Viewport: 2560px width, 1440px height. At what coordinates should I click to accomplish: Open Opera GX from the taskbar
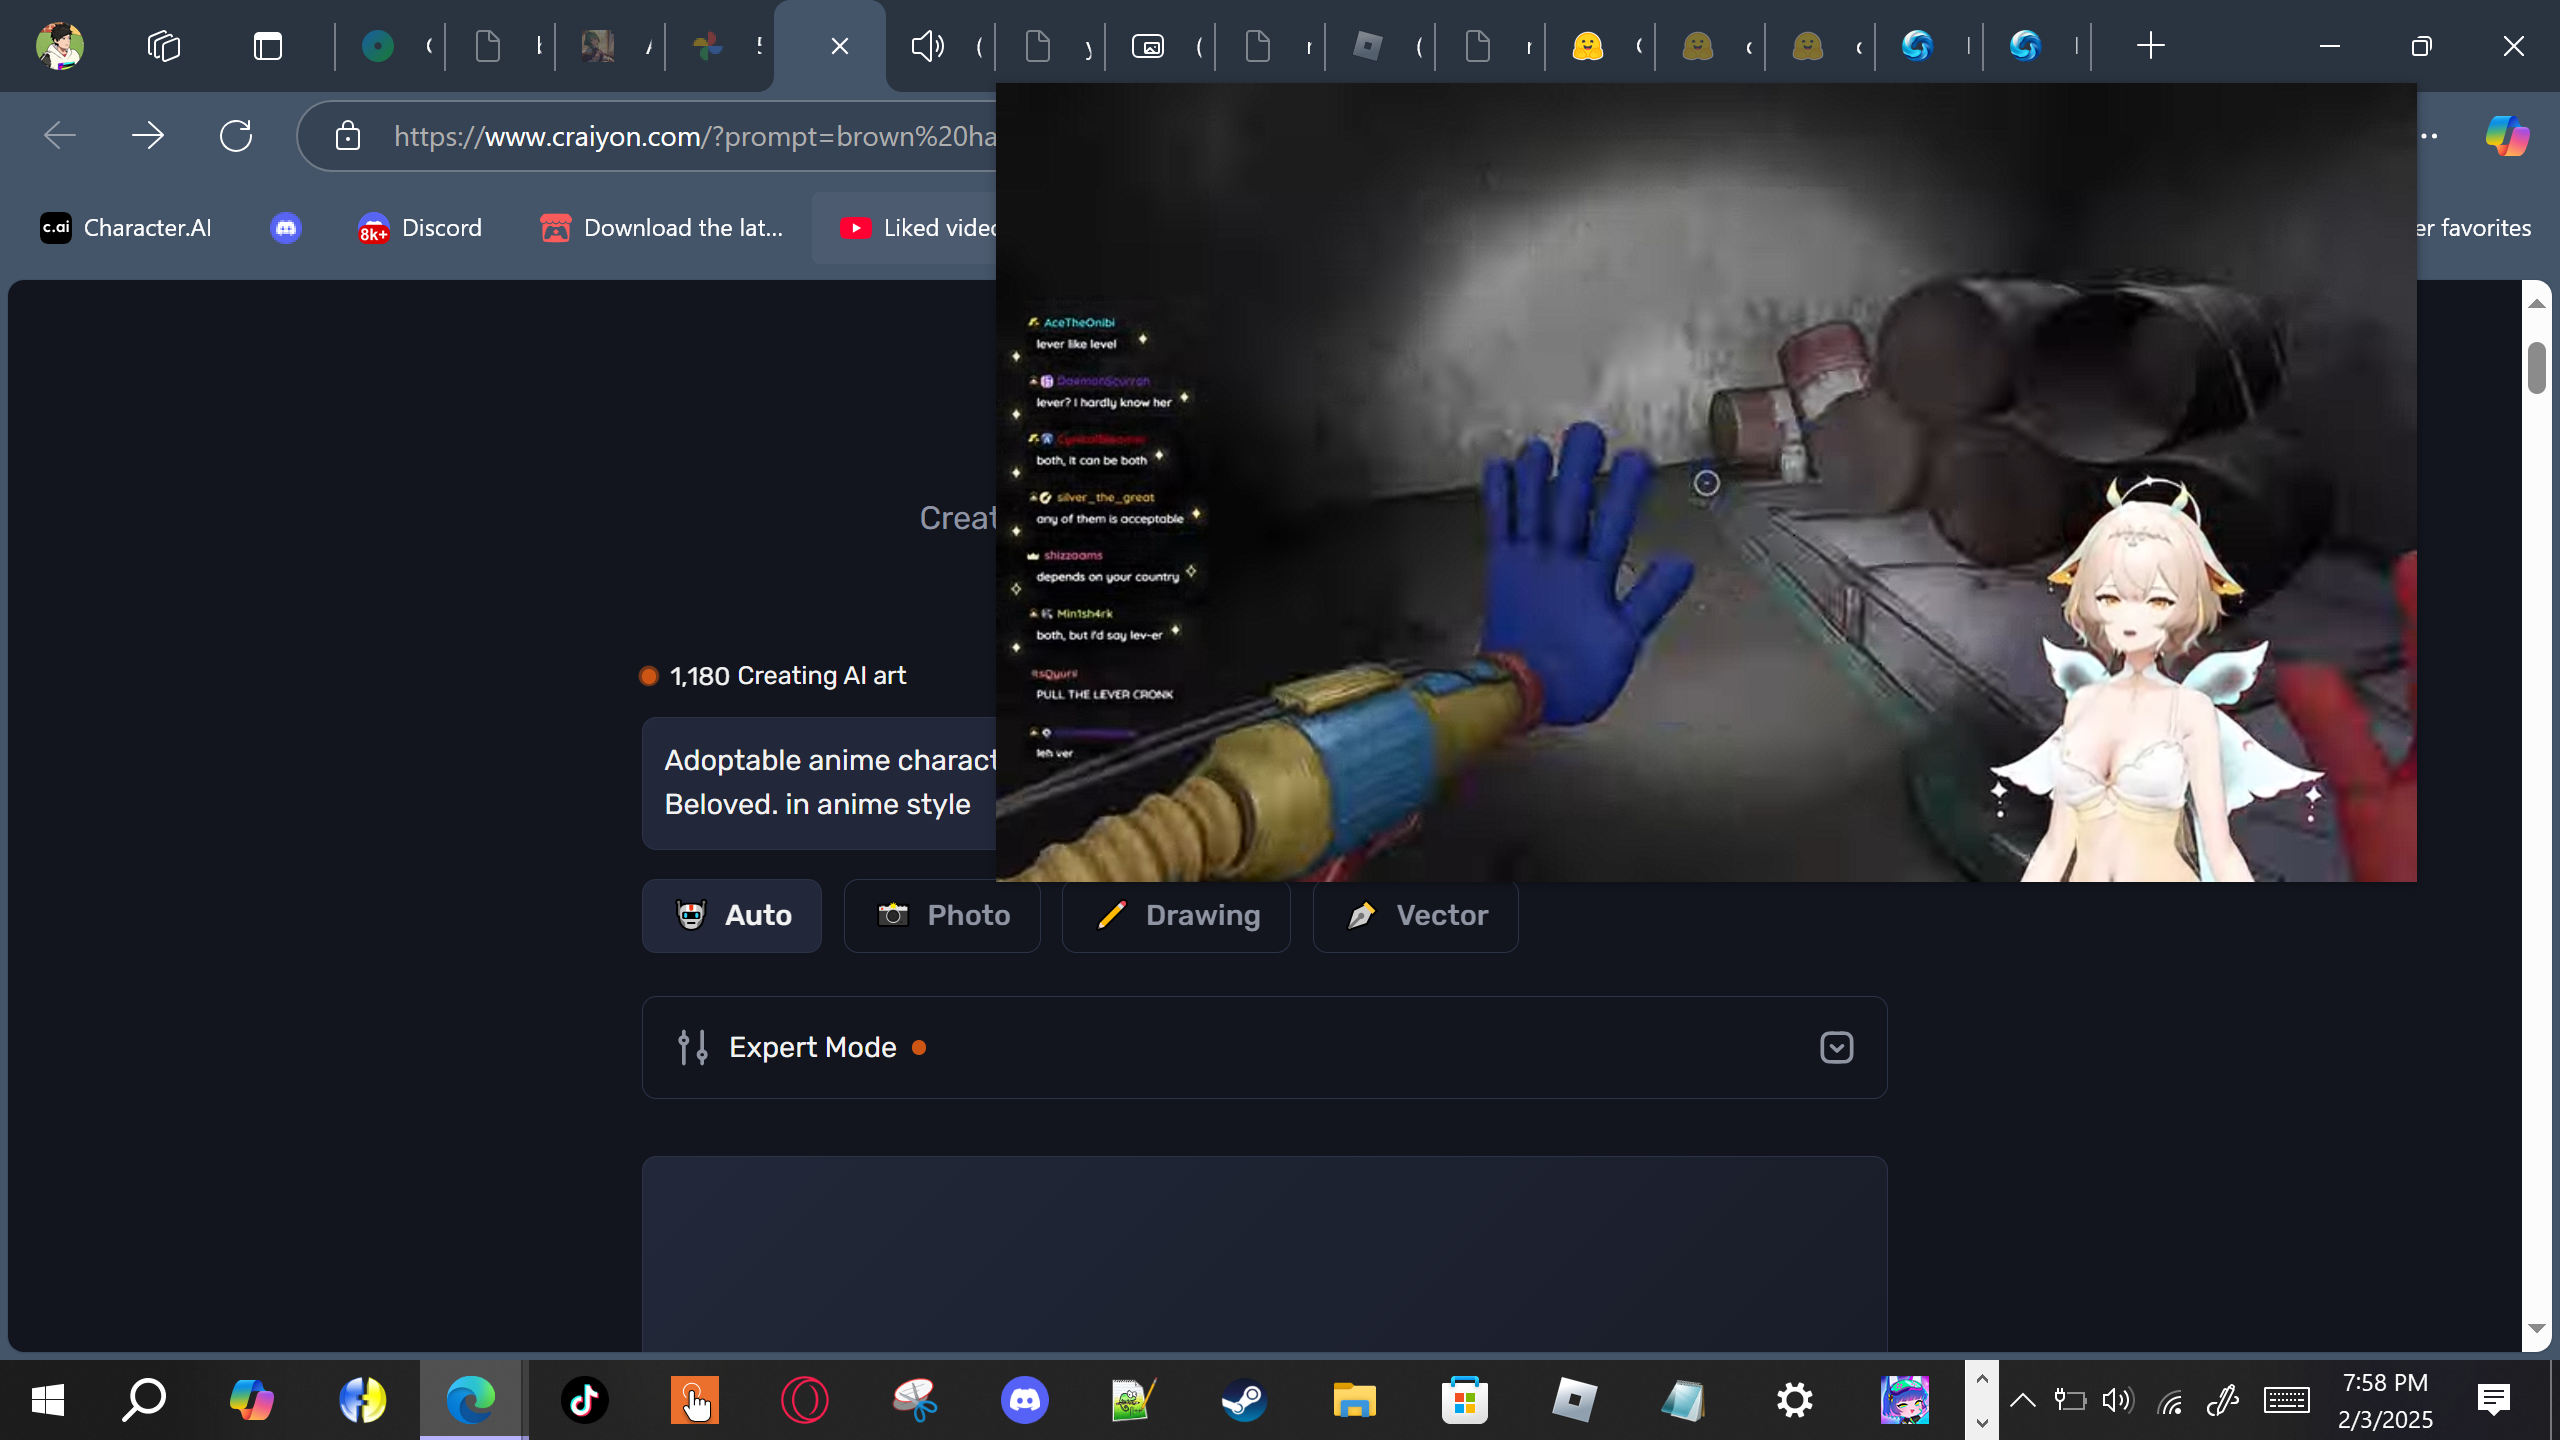[805, 1399]
